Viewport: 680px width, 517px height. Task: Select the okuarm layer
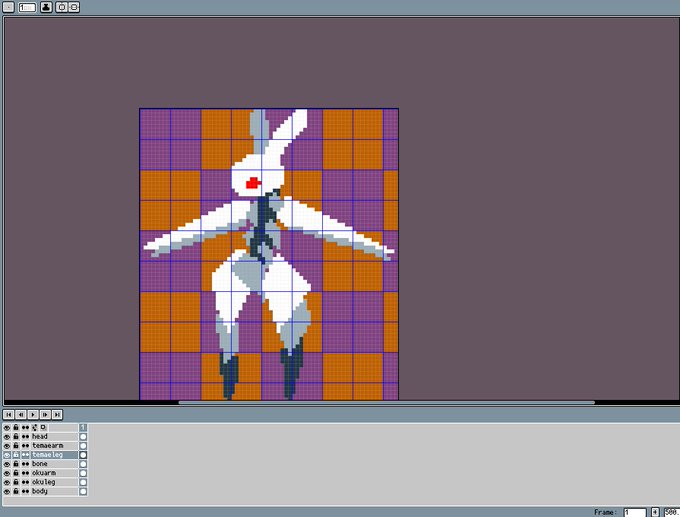(54, 473)
